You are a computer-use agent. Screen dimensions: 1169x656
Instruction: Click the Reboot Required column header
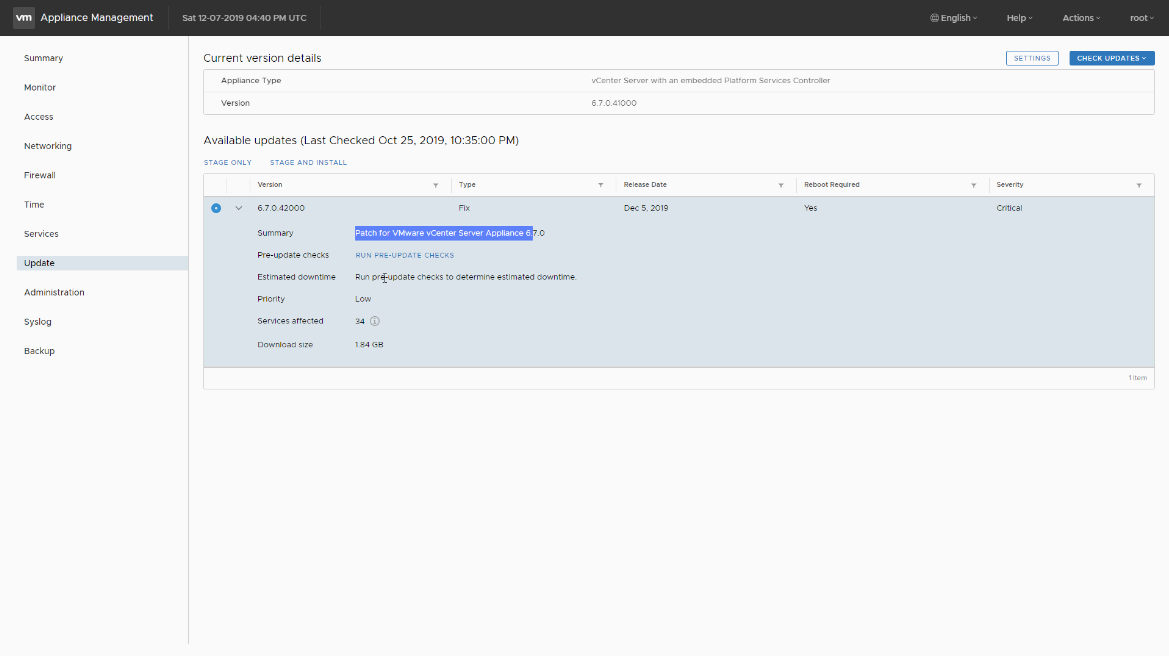coord(831,185)
